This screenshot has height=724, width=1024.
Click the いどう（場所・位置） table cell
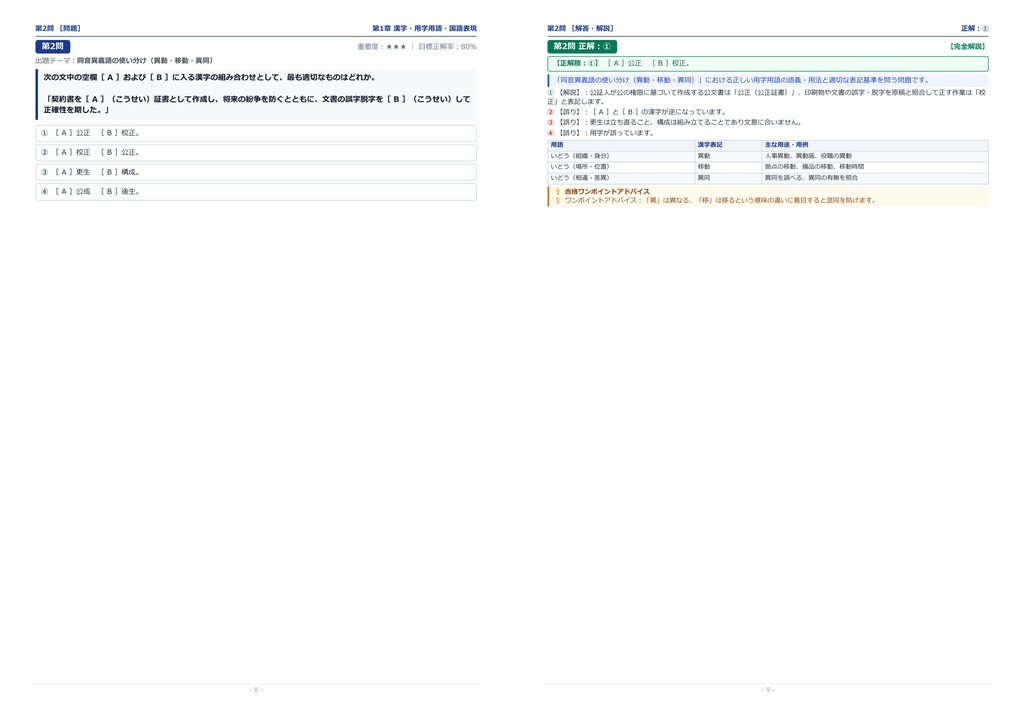tap(622, 167)
